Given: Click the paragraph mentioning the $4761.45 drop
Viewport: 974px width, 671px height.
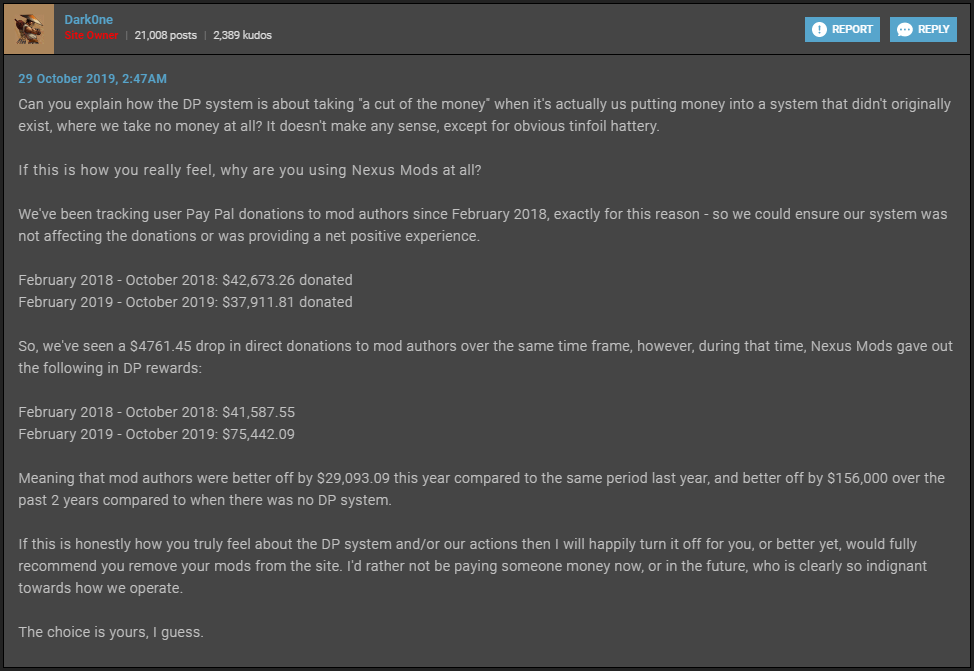Looking at the screenshot, I should click(485, 357).
